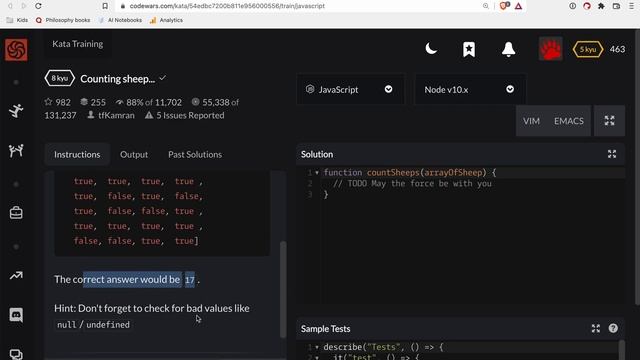Open the browser extensions puzzle icon
The width and height of the screenshot is (640, 360).
coord(601,6)
